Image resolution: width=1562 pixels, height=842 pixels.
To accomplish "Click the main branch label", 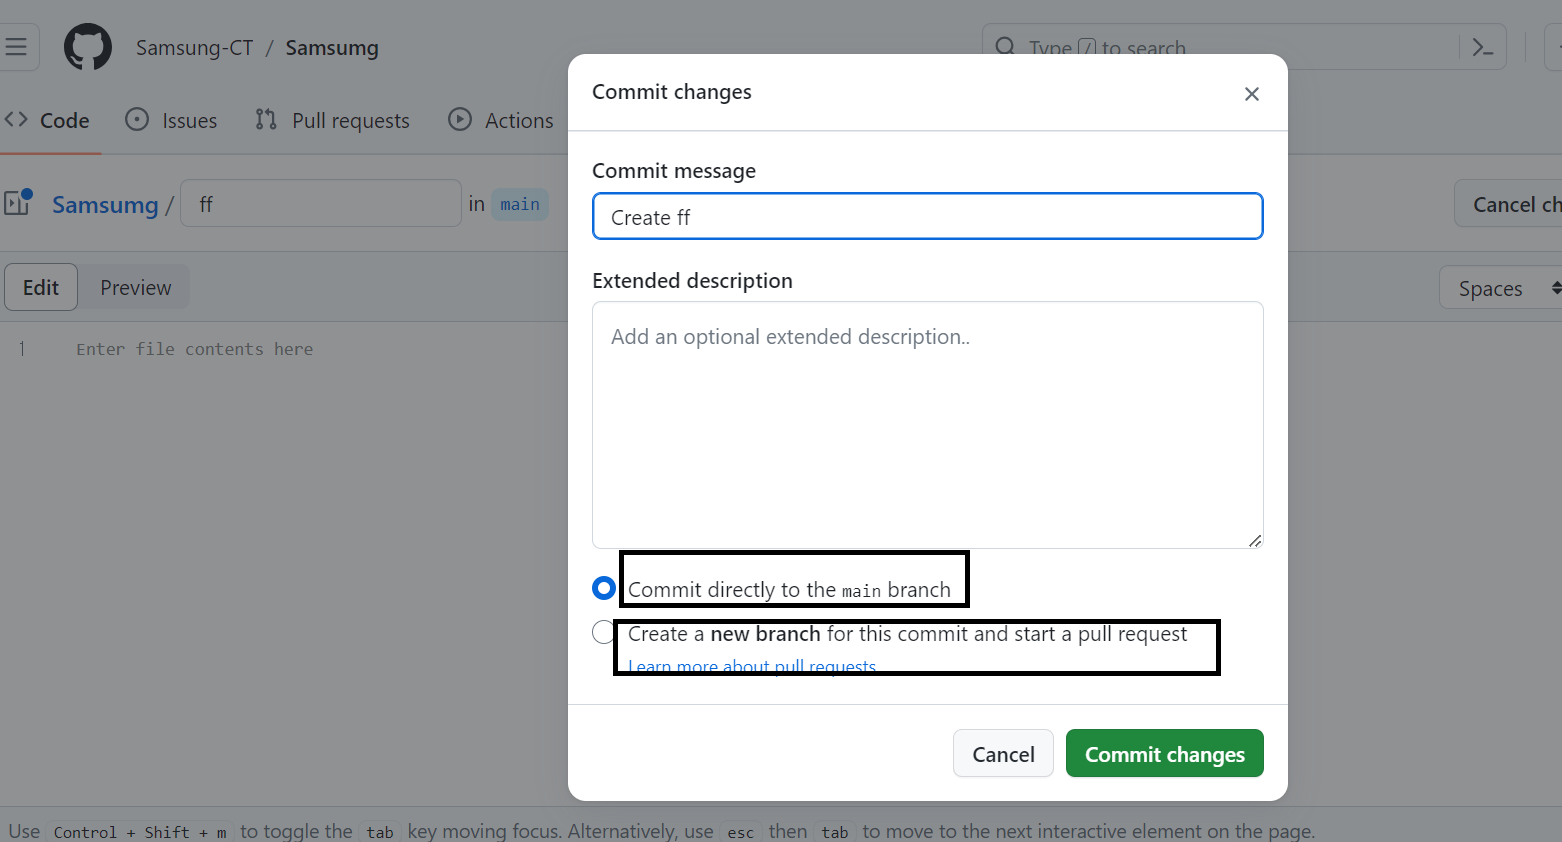I will [520, 204].
